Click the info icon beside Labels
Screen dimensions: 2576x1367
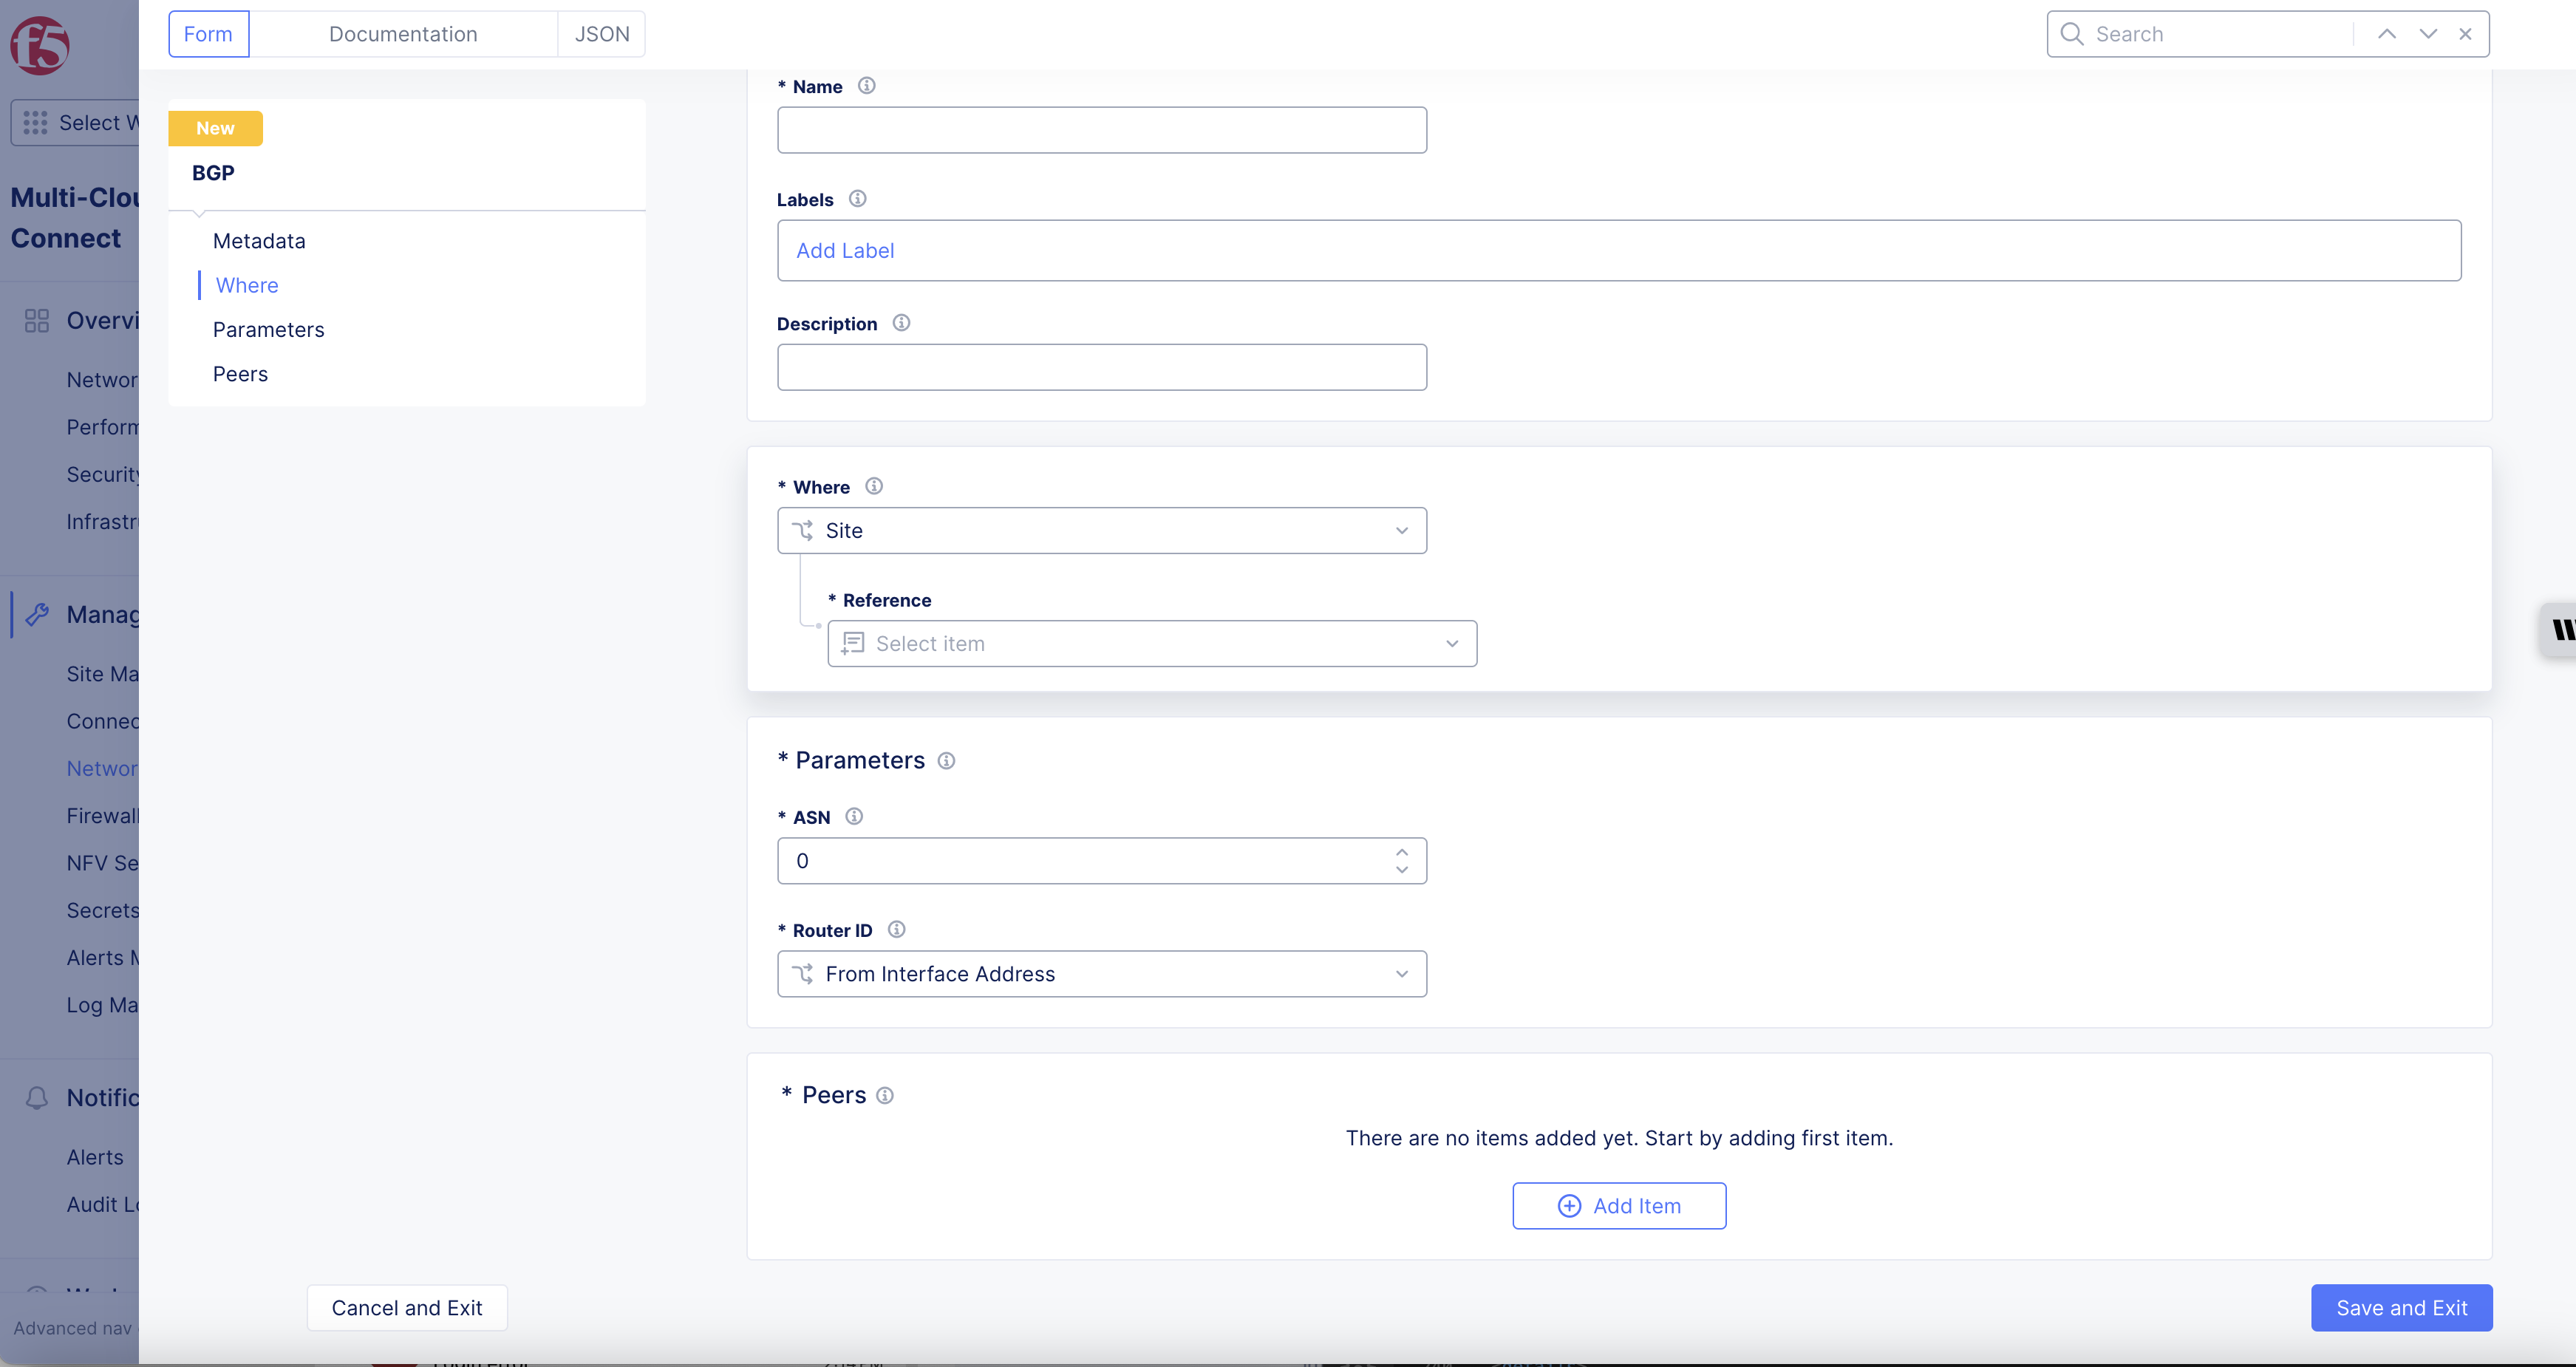click(x=857, y=199)
